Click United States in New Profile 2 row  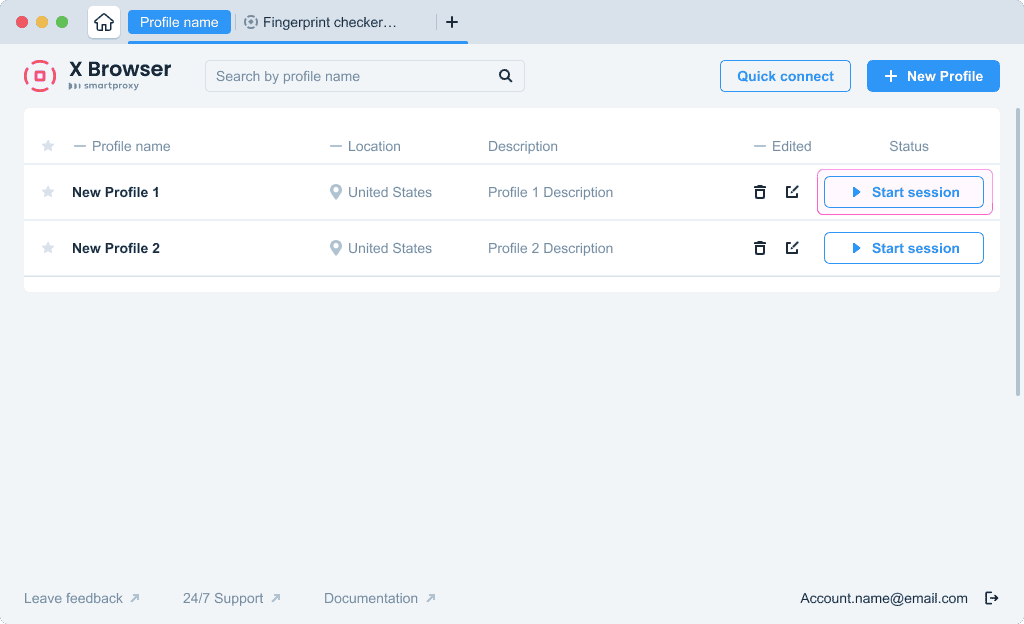[x=390, y=248]
